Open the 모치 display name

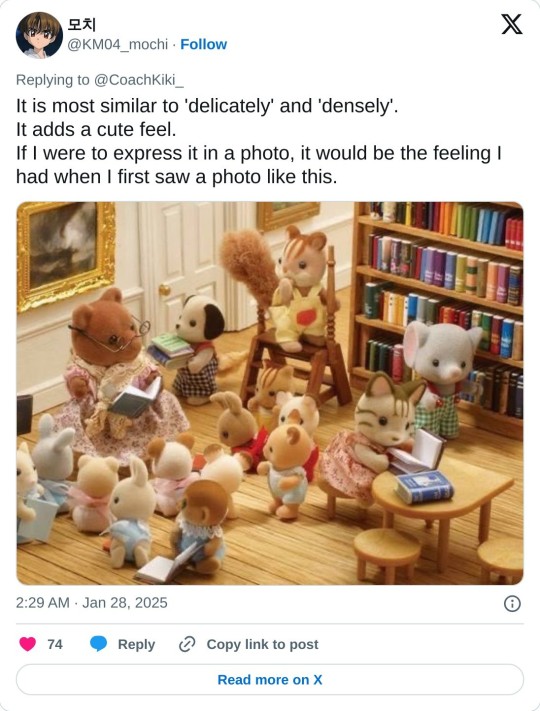[81, 24]
